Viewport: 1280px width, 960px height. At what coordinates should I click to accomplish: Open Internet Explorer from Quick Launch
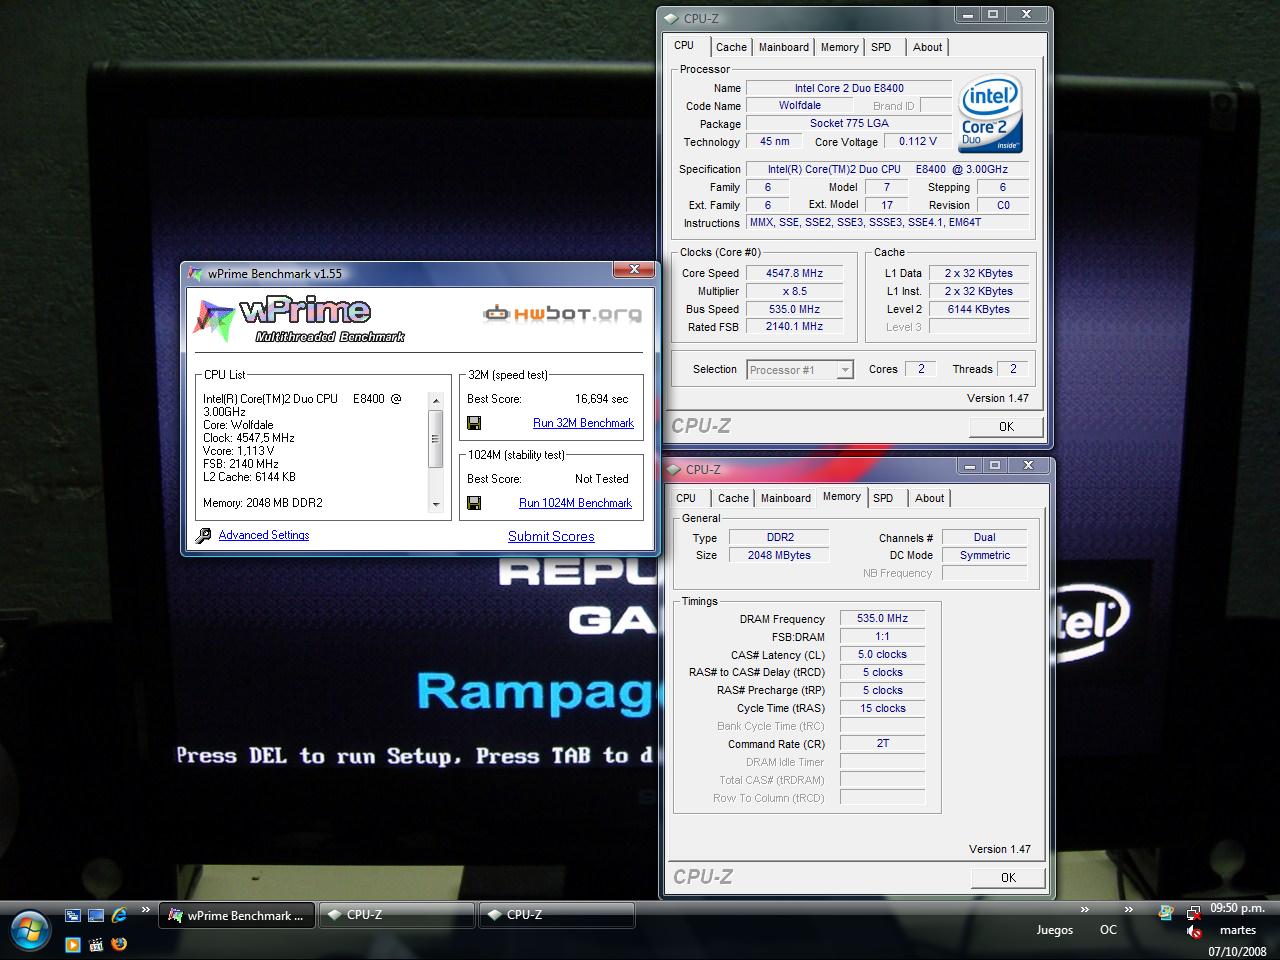coord(119,914)
